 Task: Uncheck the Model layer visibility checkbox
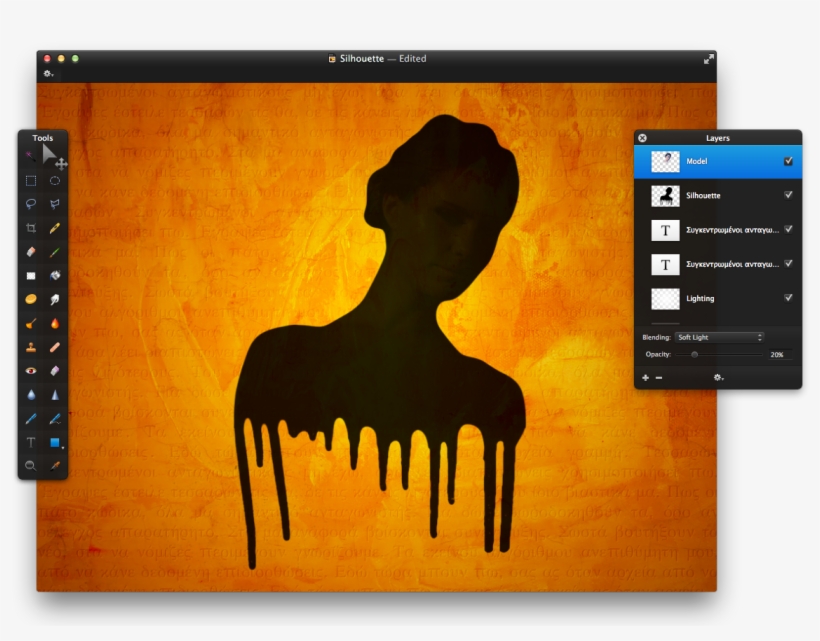pos(789,162)
